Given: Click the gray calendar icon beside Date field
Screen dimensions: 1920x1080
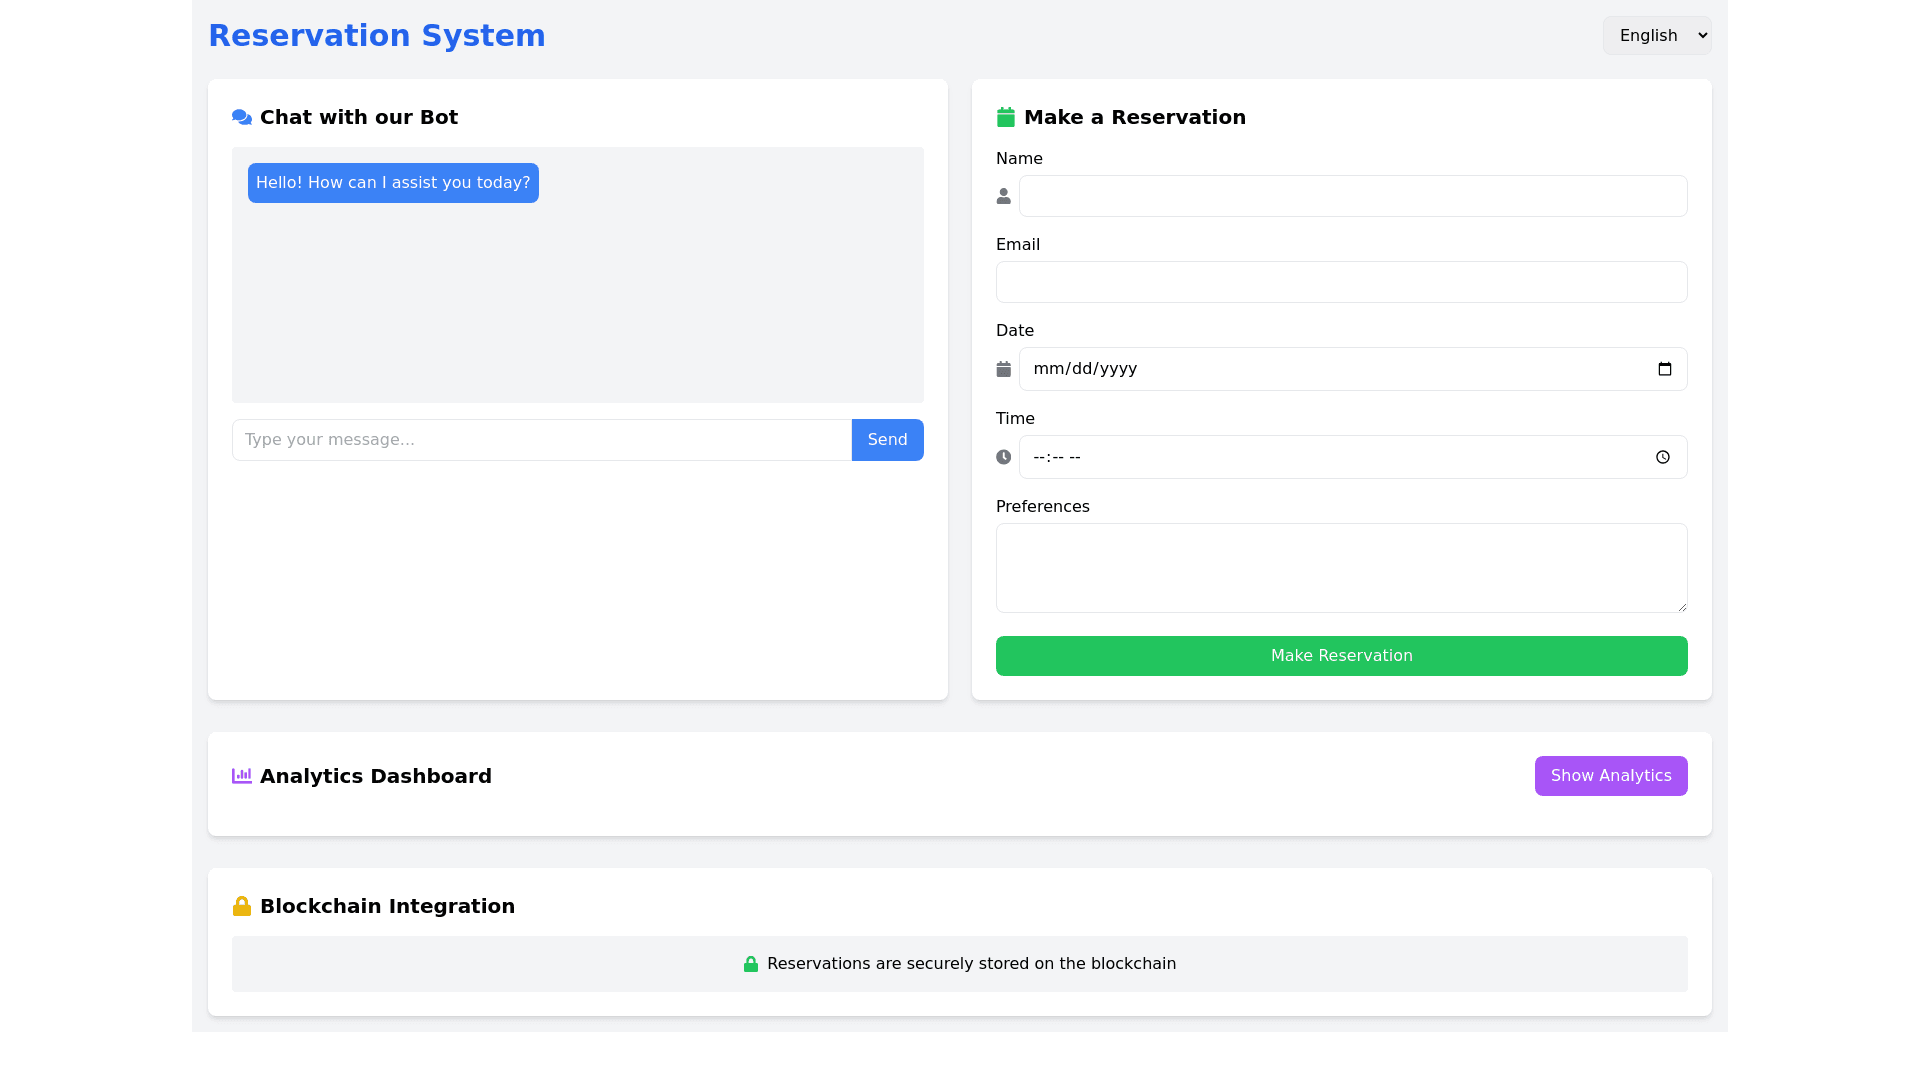Looking at the screenshot, I should point(1003,369).
